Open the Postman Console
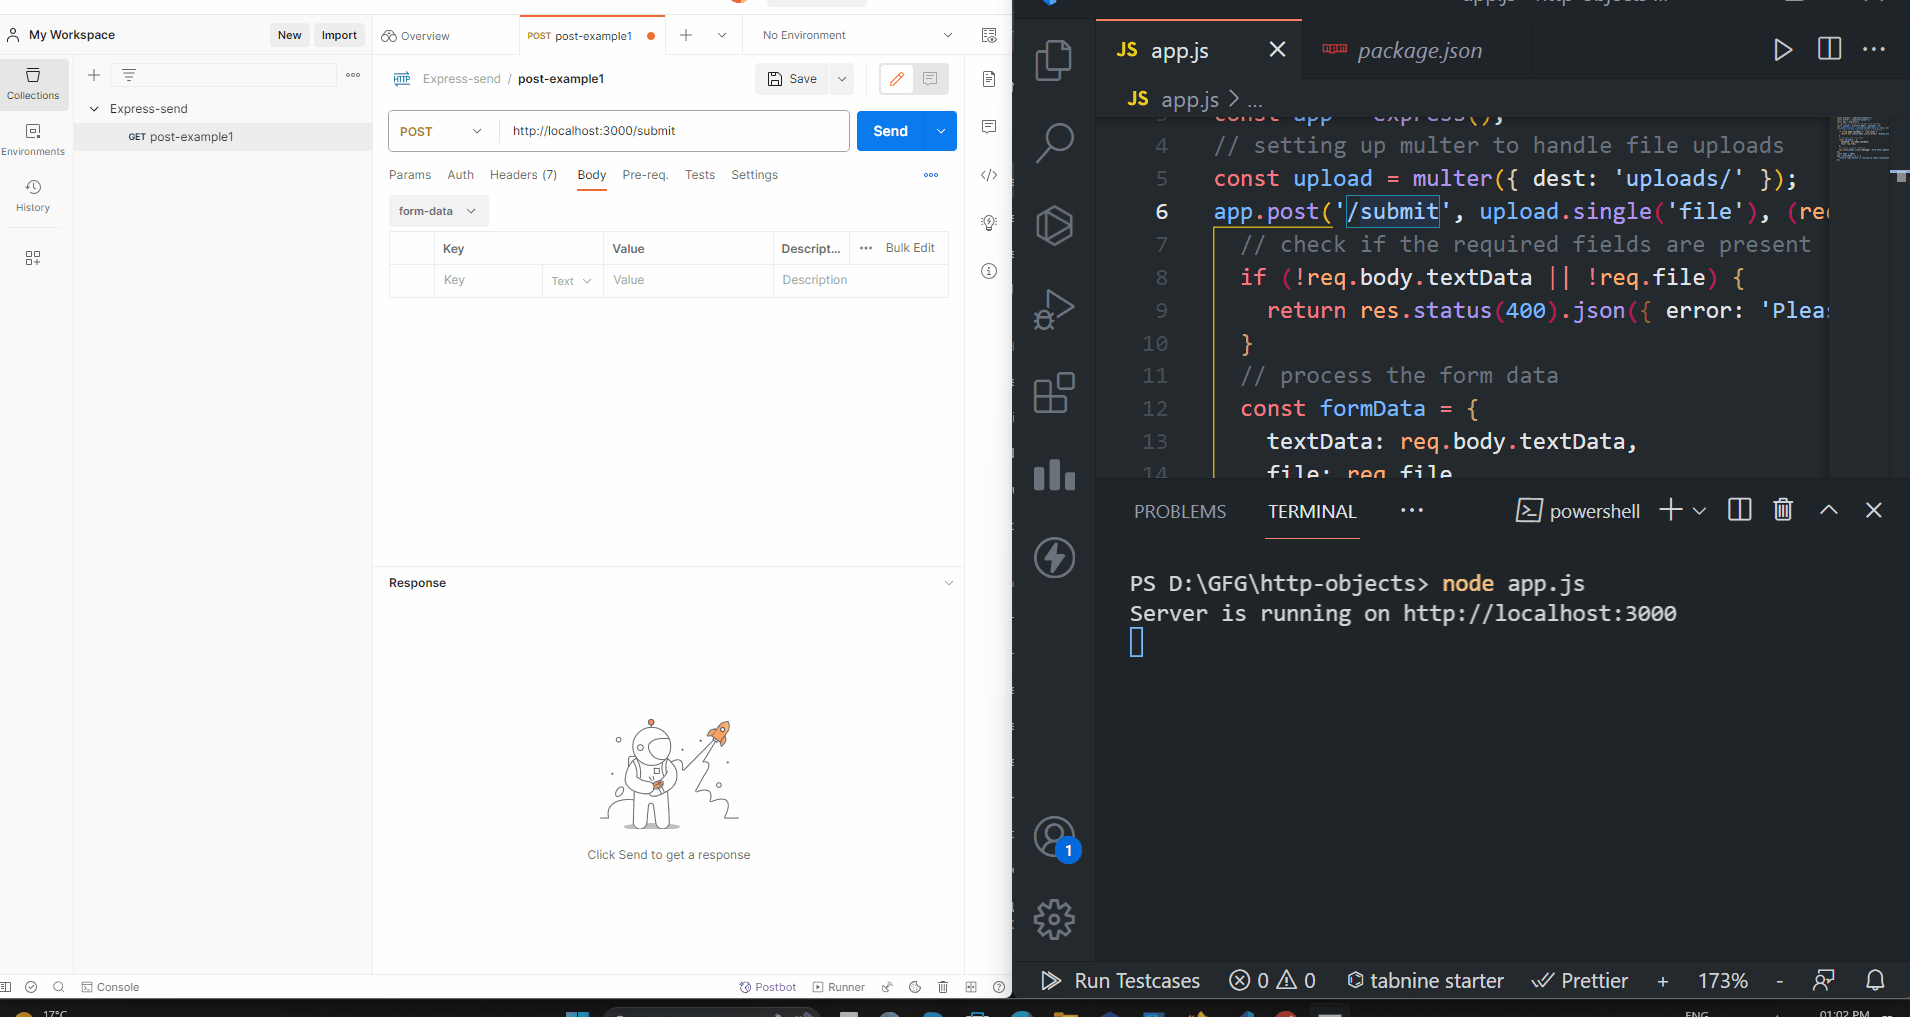 click(x=110, y=987)
